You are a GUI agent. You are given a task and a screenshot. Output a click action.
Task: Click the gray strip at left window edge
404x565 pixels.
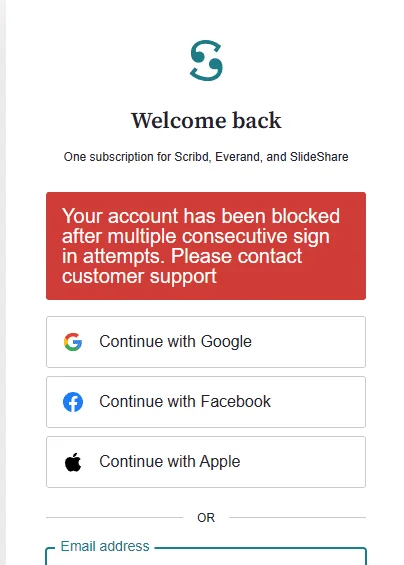click(3, 282)
